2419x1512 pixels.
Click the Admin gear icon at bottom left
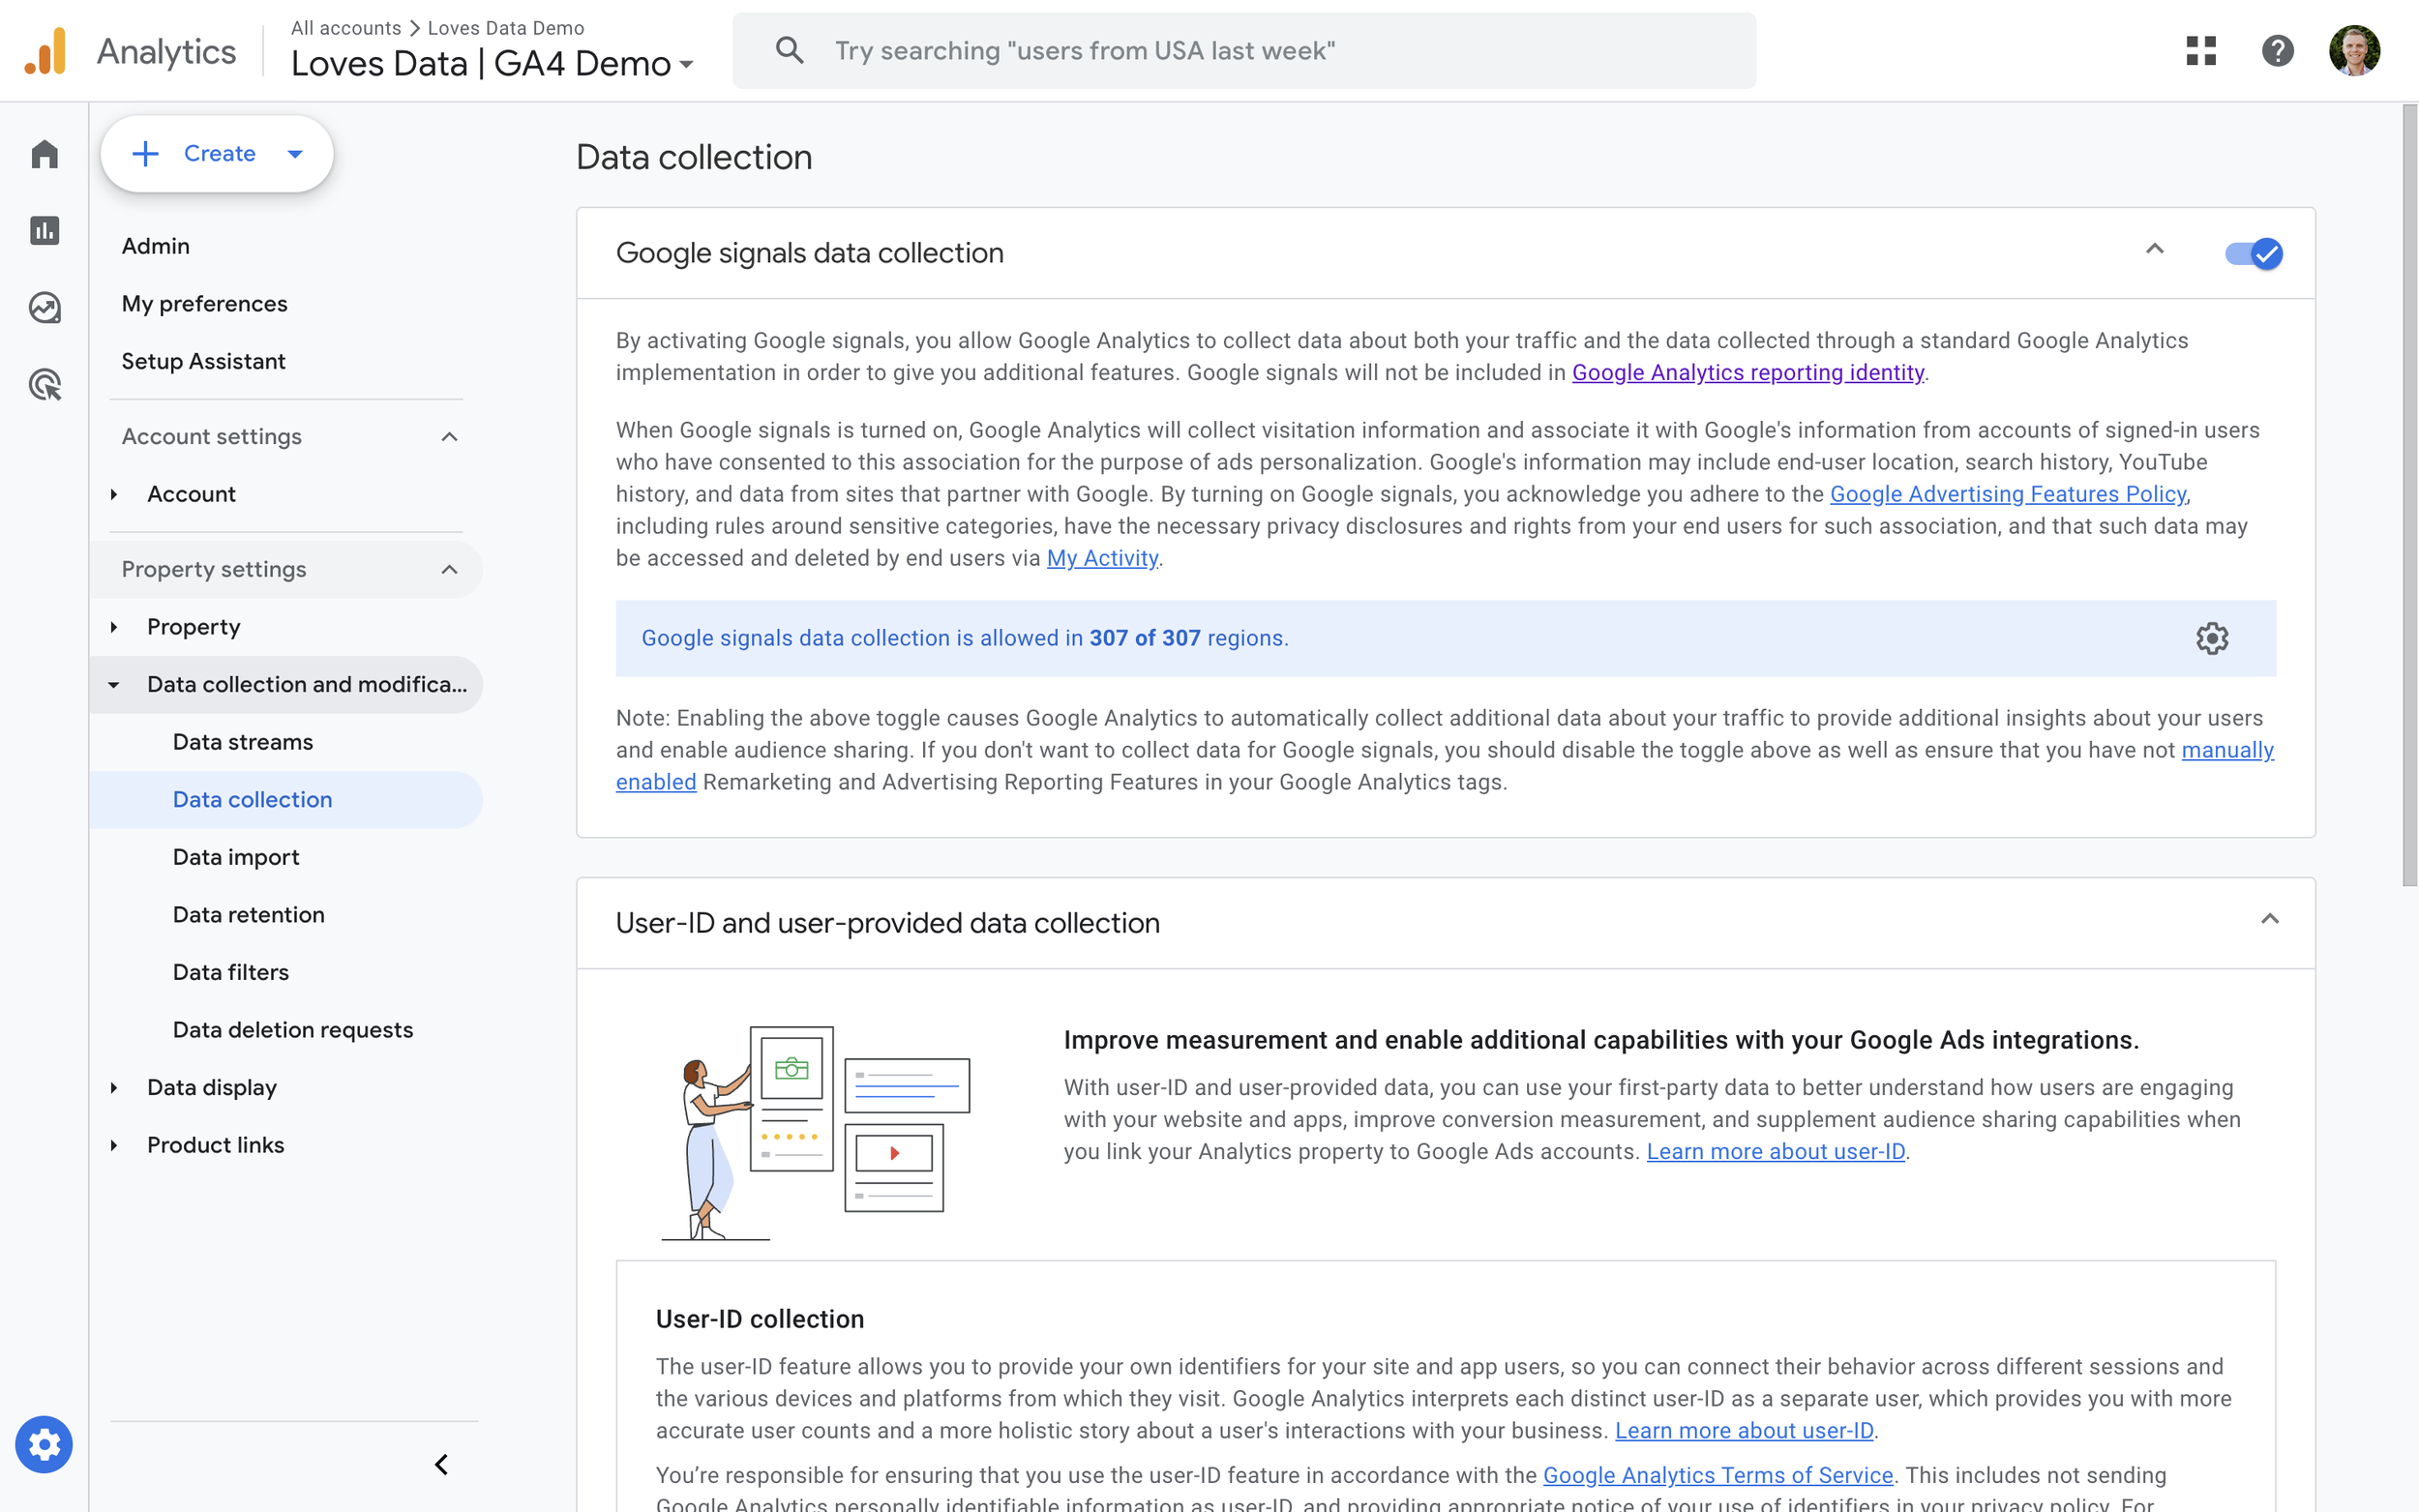click(44, 1444)
